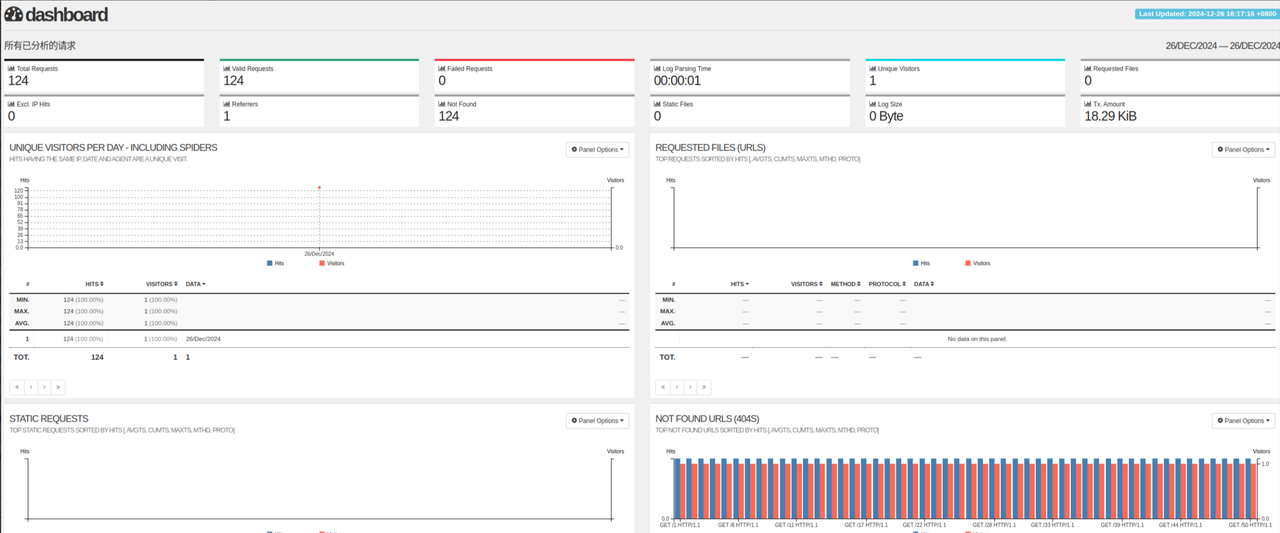Go to last page in Unique Visitors pagination
The image size is (1280, 533).
pos(59,387)
